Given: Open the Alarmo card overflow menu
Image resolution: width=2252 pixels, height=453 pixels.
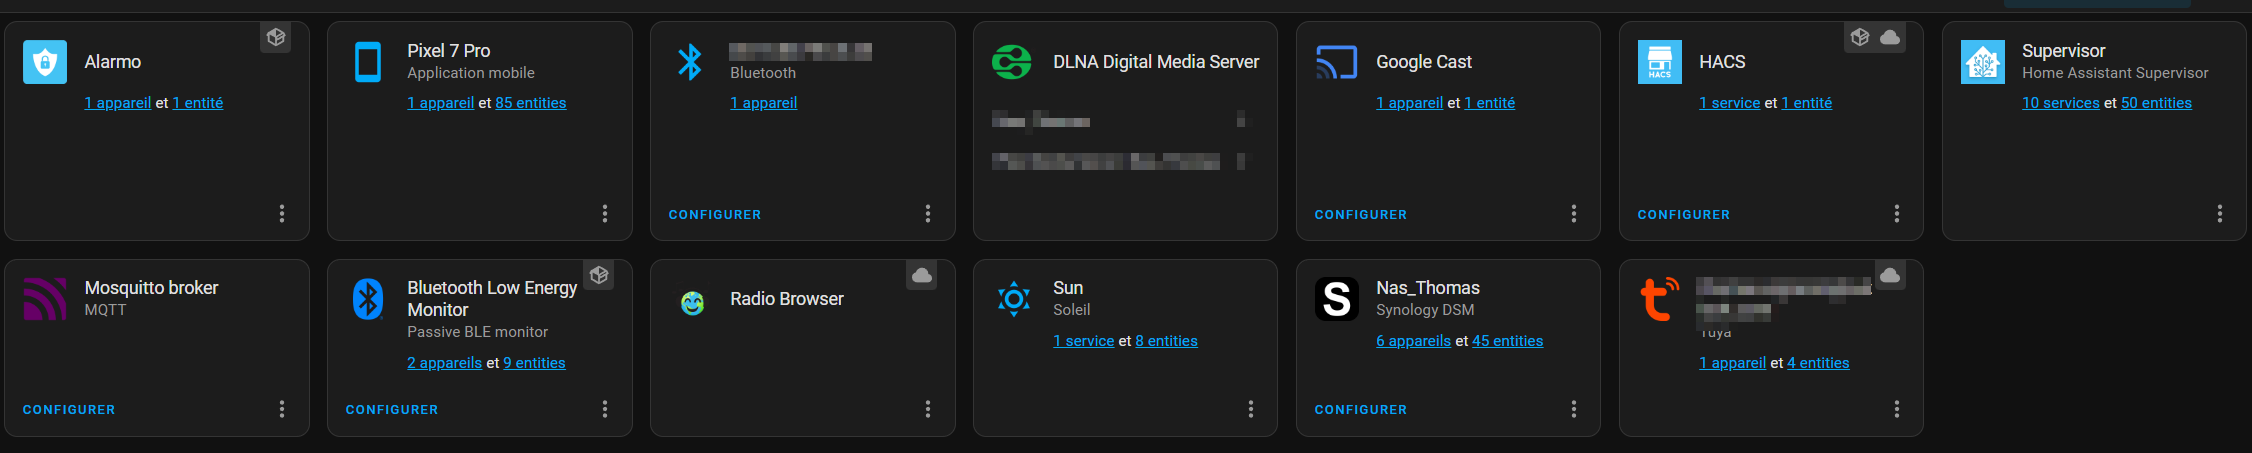Looking at the screenshot, I should (x=282, y=214).
